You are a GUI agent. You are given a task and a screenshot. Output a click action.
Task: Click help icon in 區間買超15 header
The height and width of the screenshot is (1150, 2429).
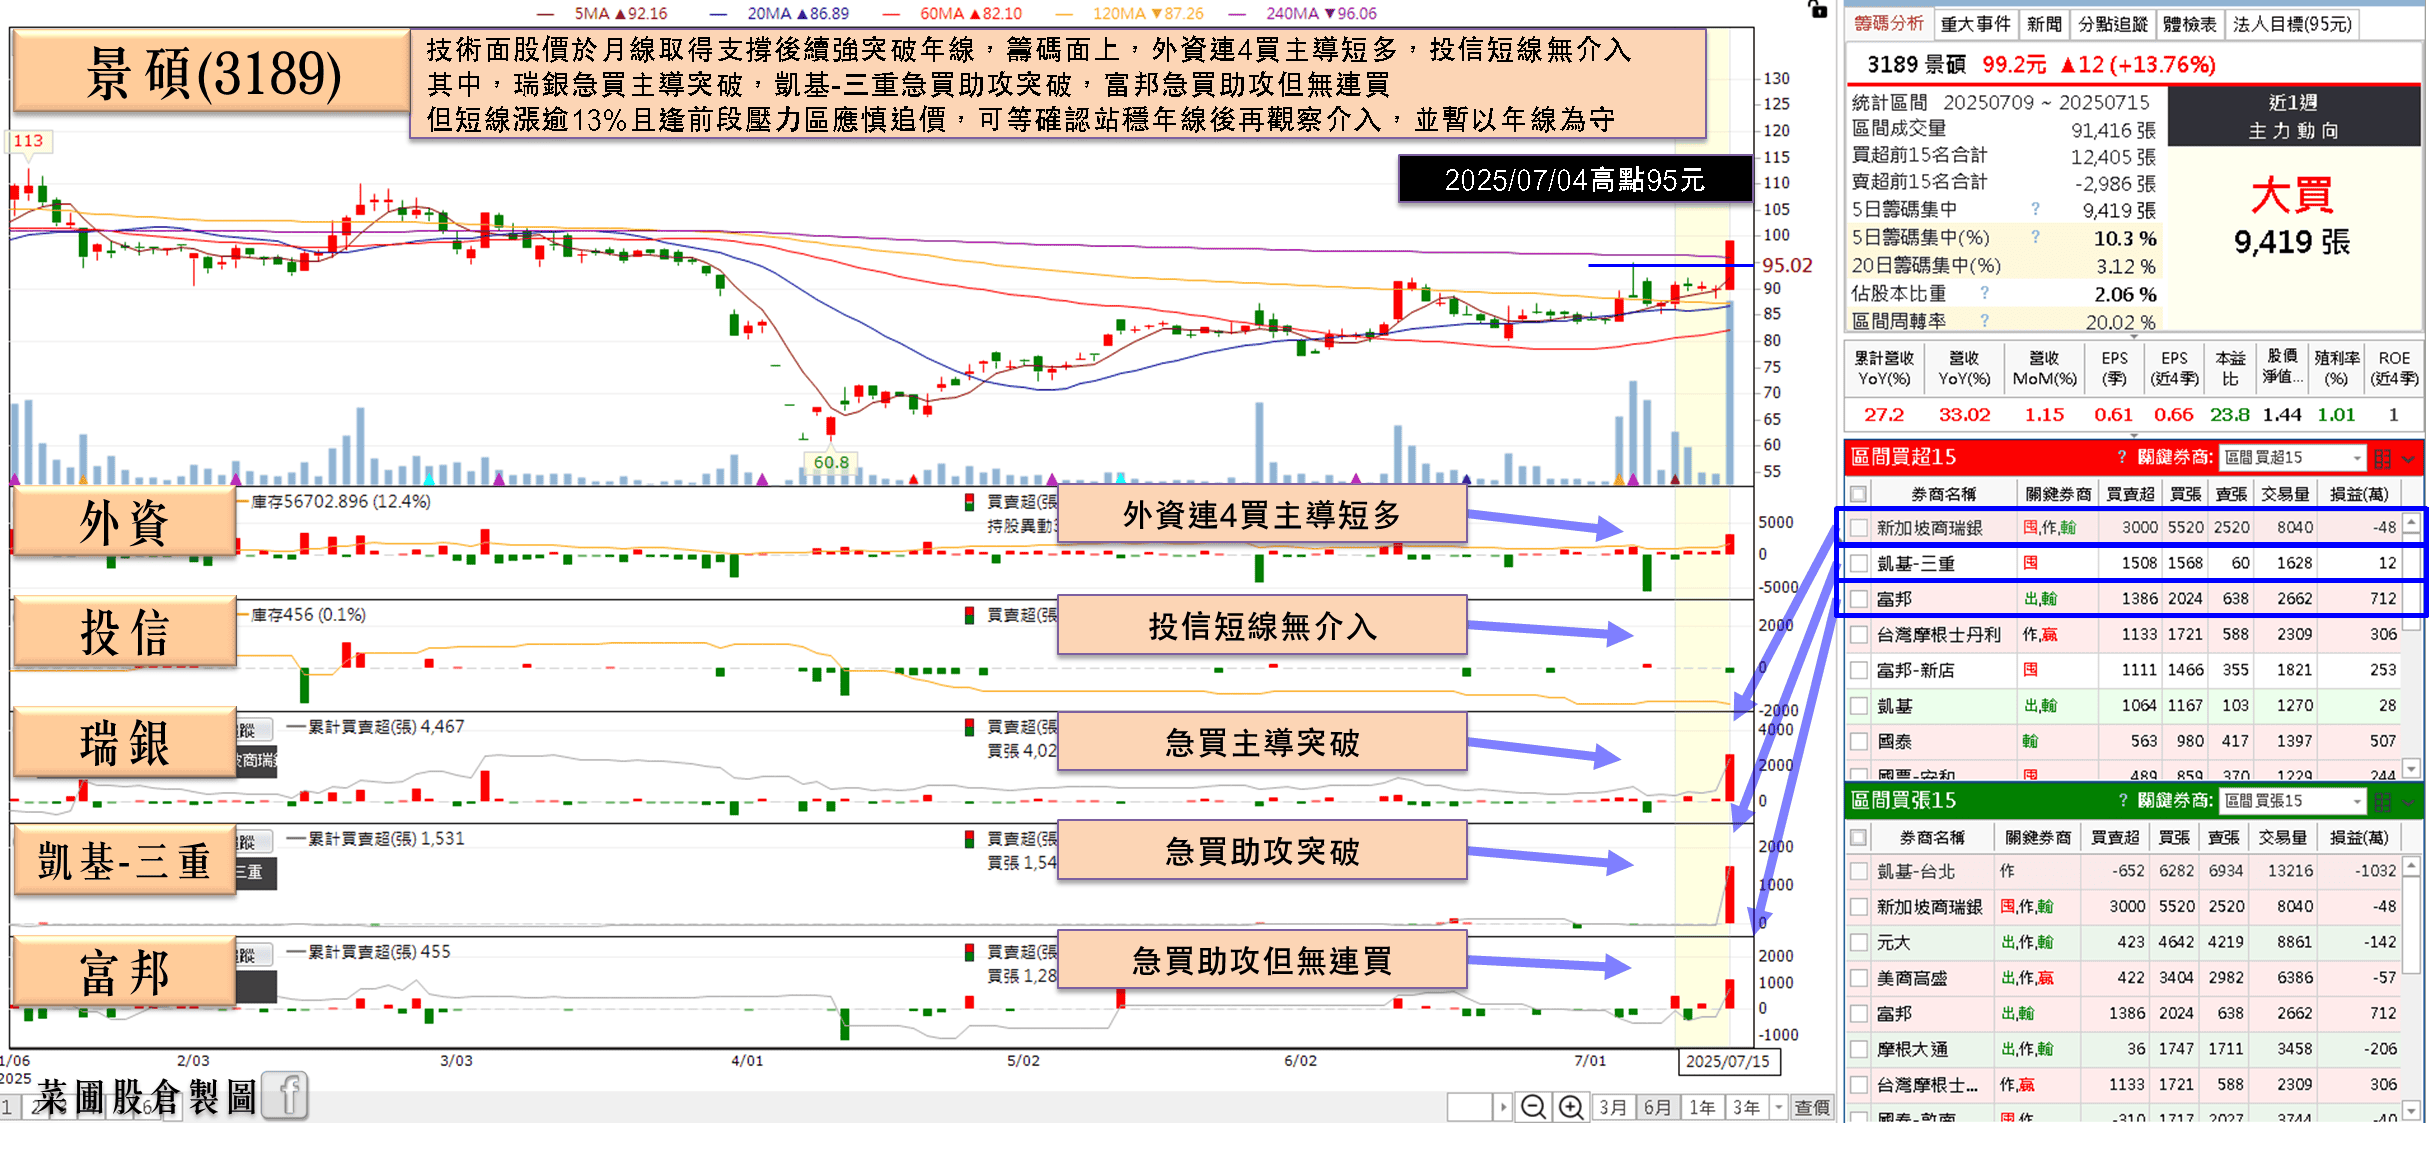pos(2122,457)
